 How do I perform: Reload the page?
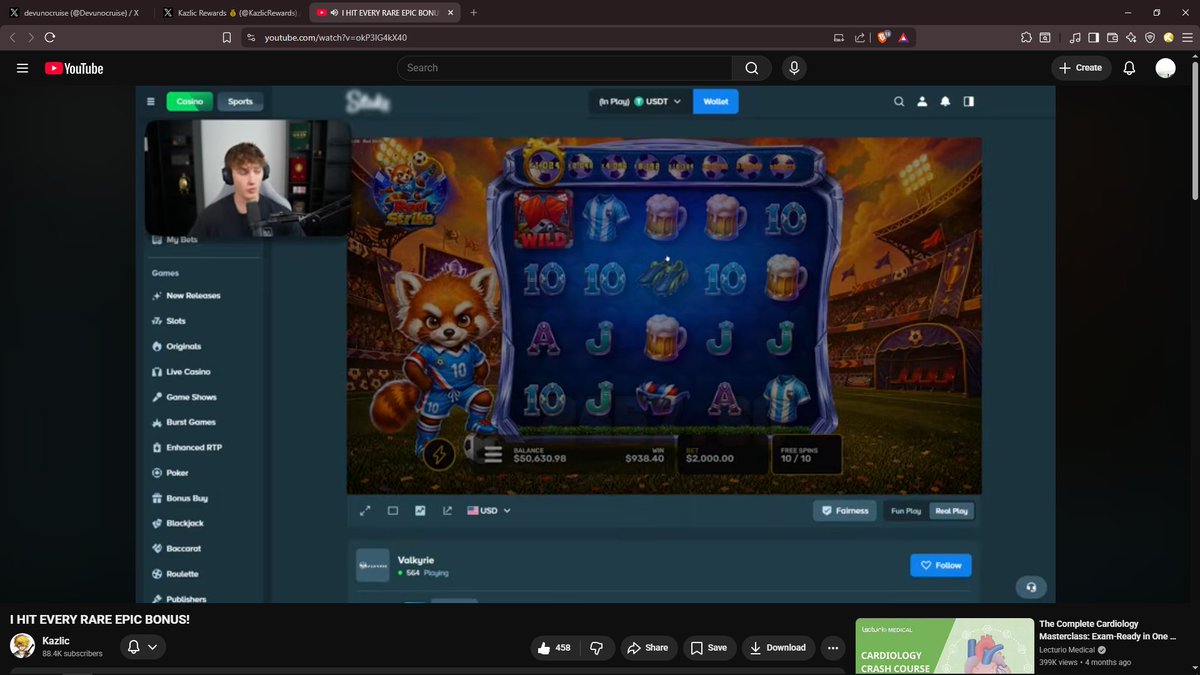tap(50, 37)
